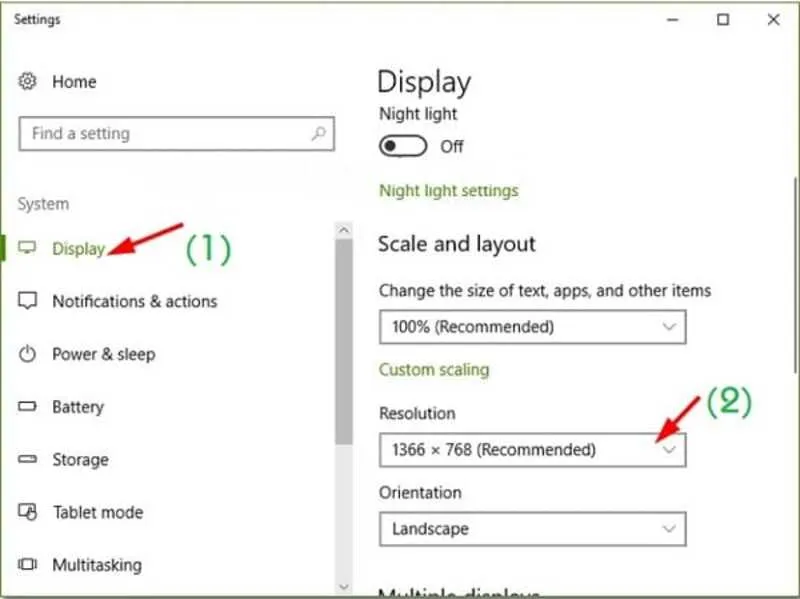Image resolution: width=800 pixels, height=599 pixels.
Task: Click the Tablet mode icon
Action: click(28, 512)
